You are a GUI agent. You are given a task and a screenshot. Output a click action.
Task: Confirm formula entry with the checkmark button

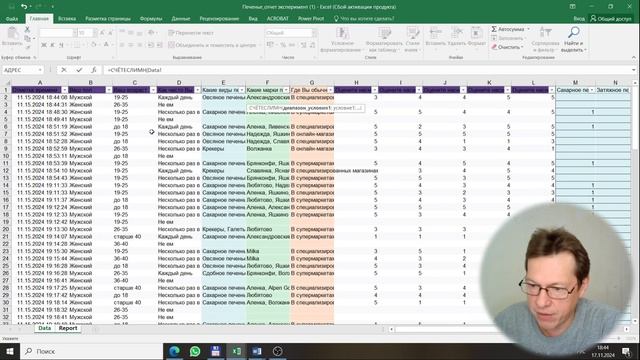point(79,70)
